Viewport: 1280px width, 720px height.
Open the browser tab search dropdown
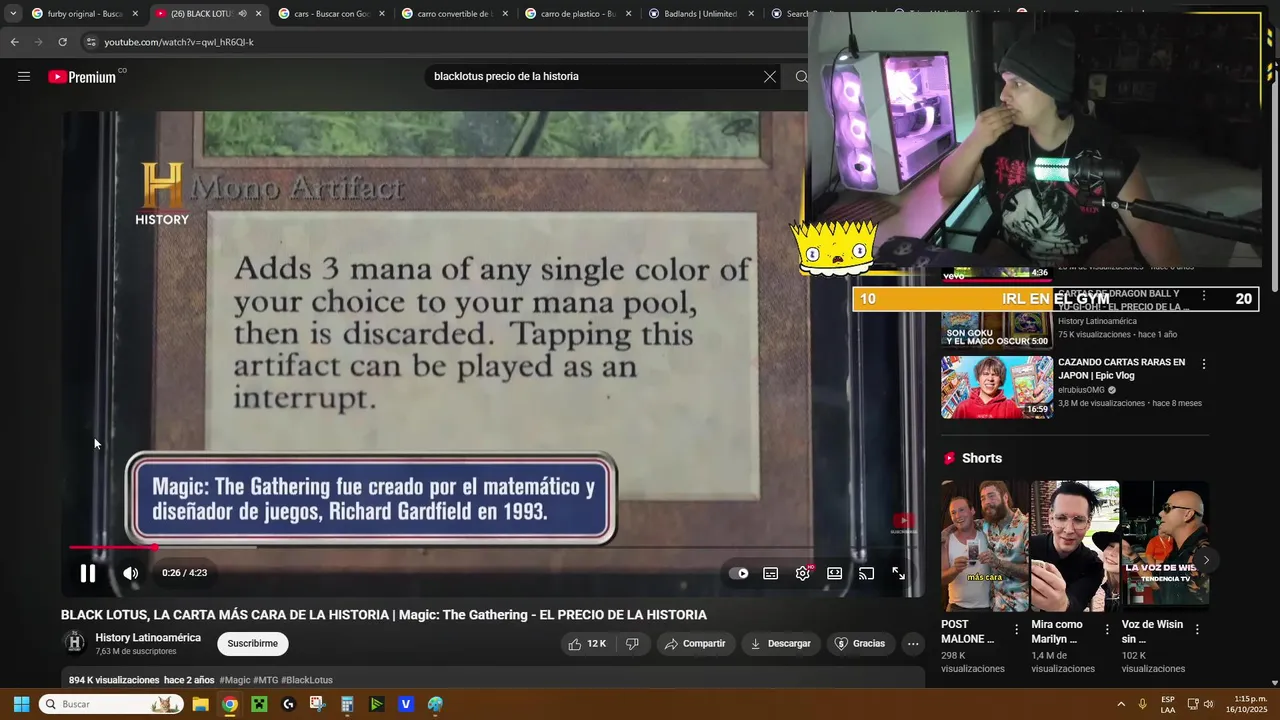(13, 14)
